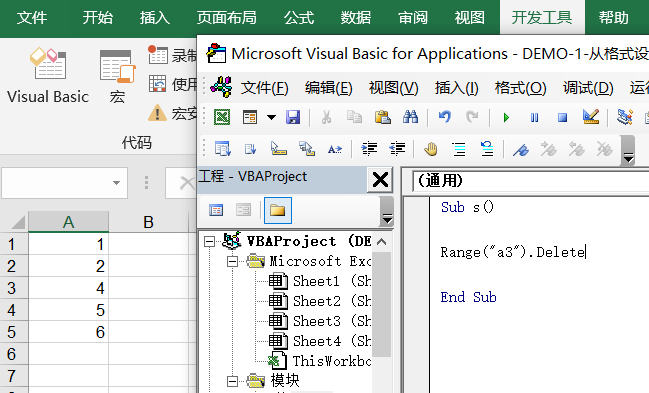The height and width of the screenshot is (393, 649).
Task: Click View Object icon in project panel
Action: pos(243,210)
